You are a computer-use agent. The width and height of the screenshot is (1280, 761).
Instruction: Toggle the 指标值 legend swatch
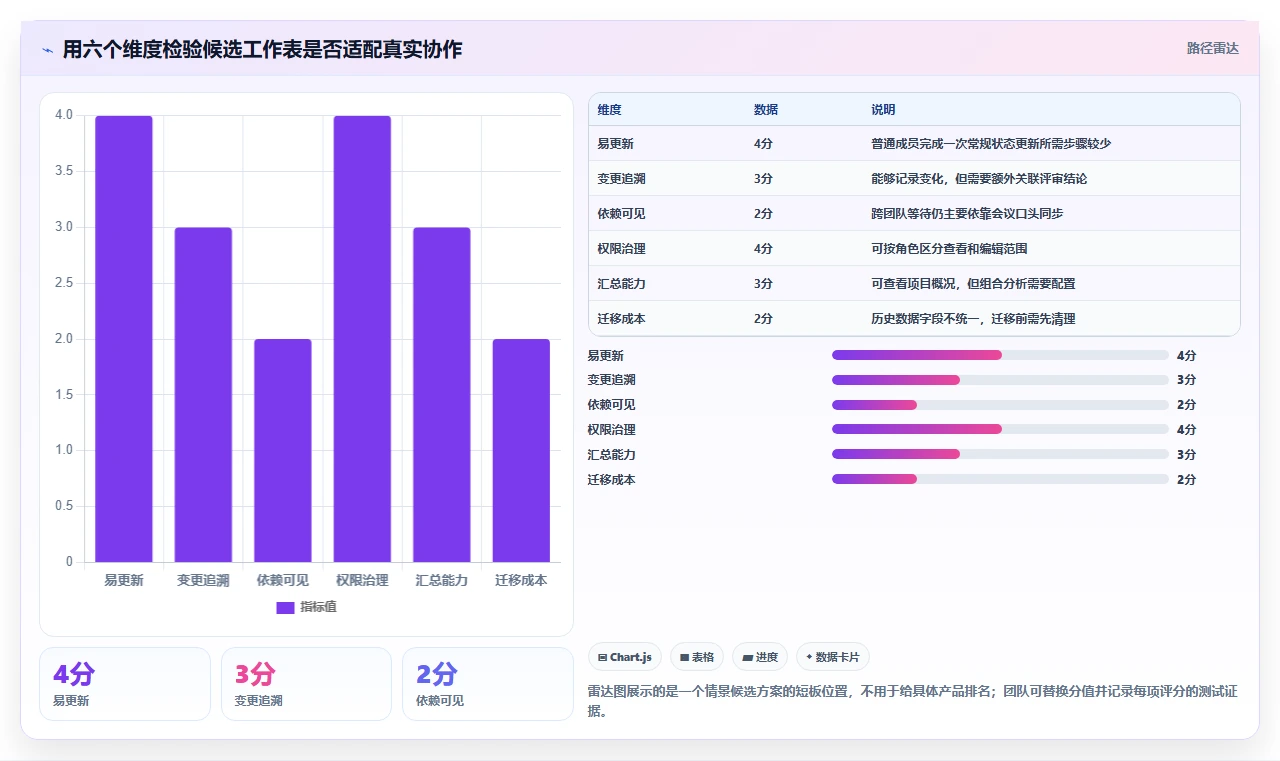[285, 607]
